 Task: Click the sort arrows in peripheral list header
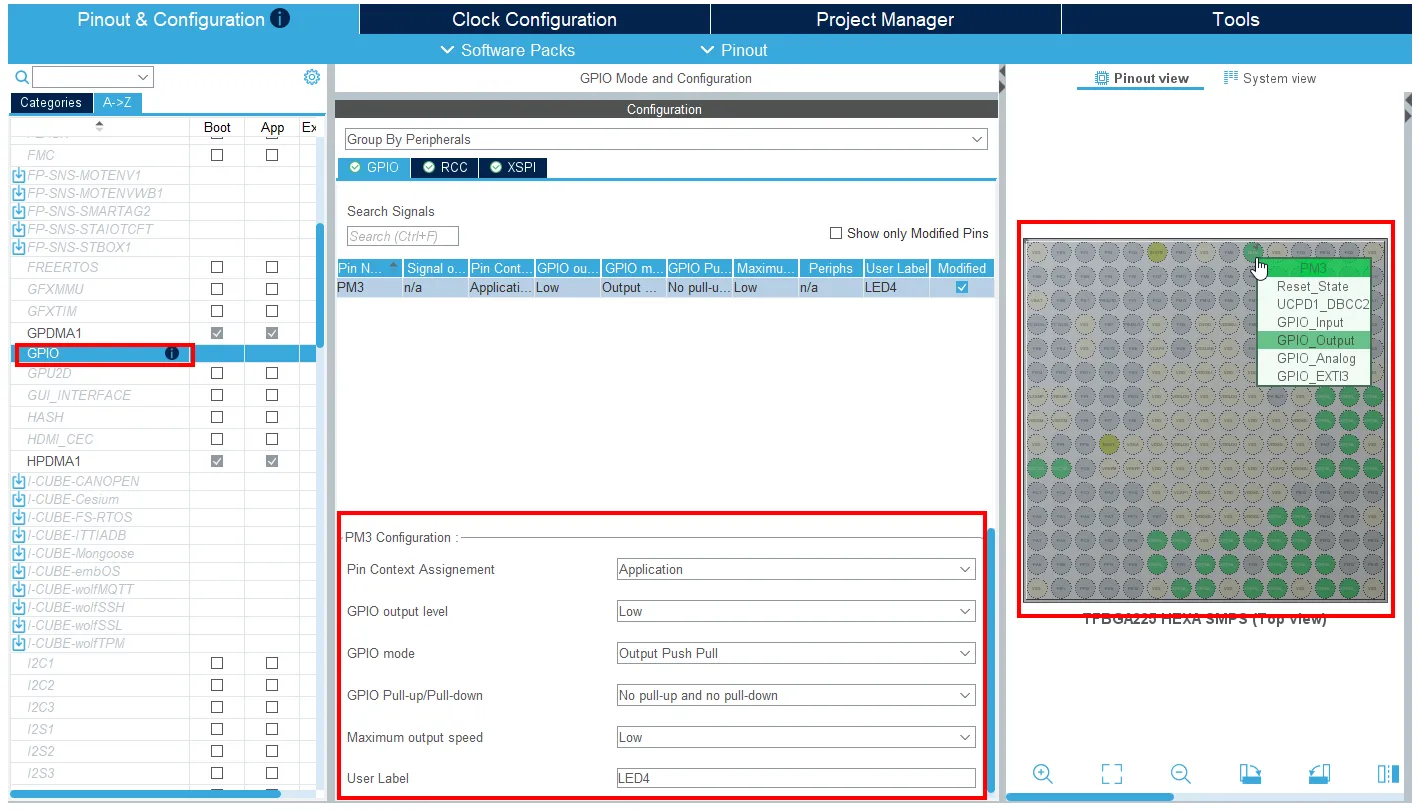click(x=99, y=126)
